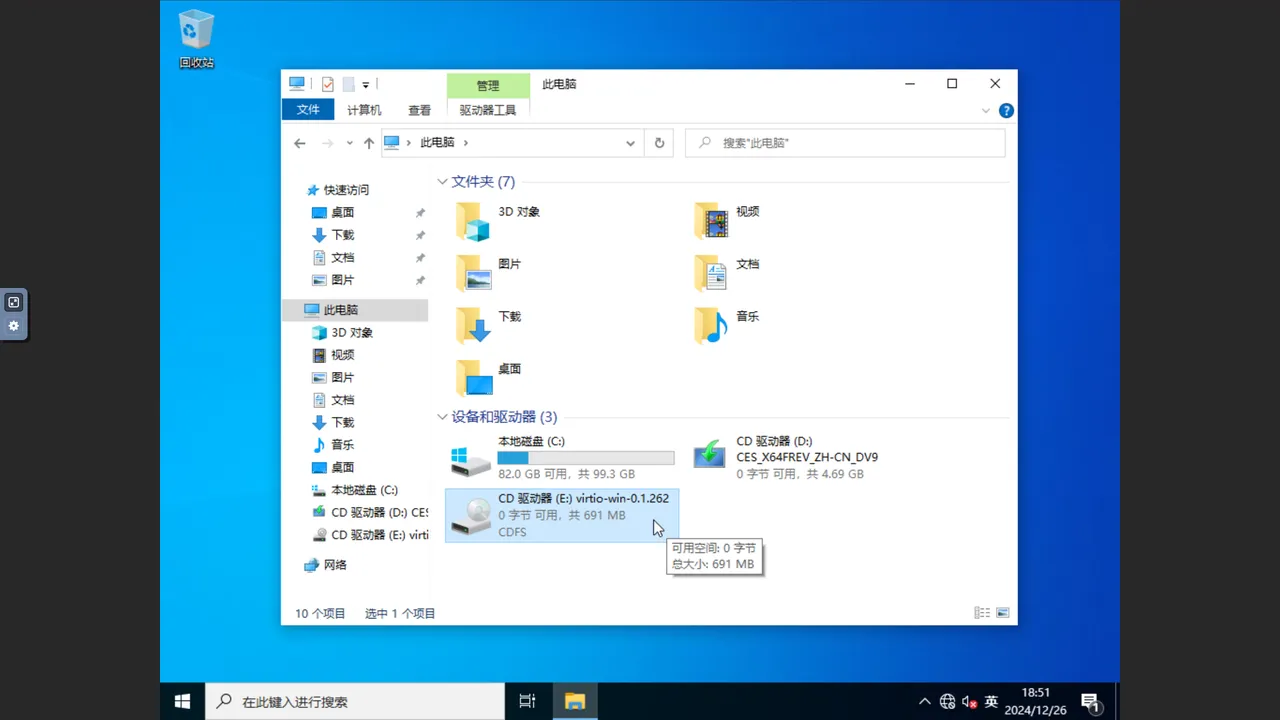Click the refresh button beside address bar
1280x720 pixels.
659,143
